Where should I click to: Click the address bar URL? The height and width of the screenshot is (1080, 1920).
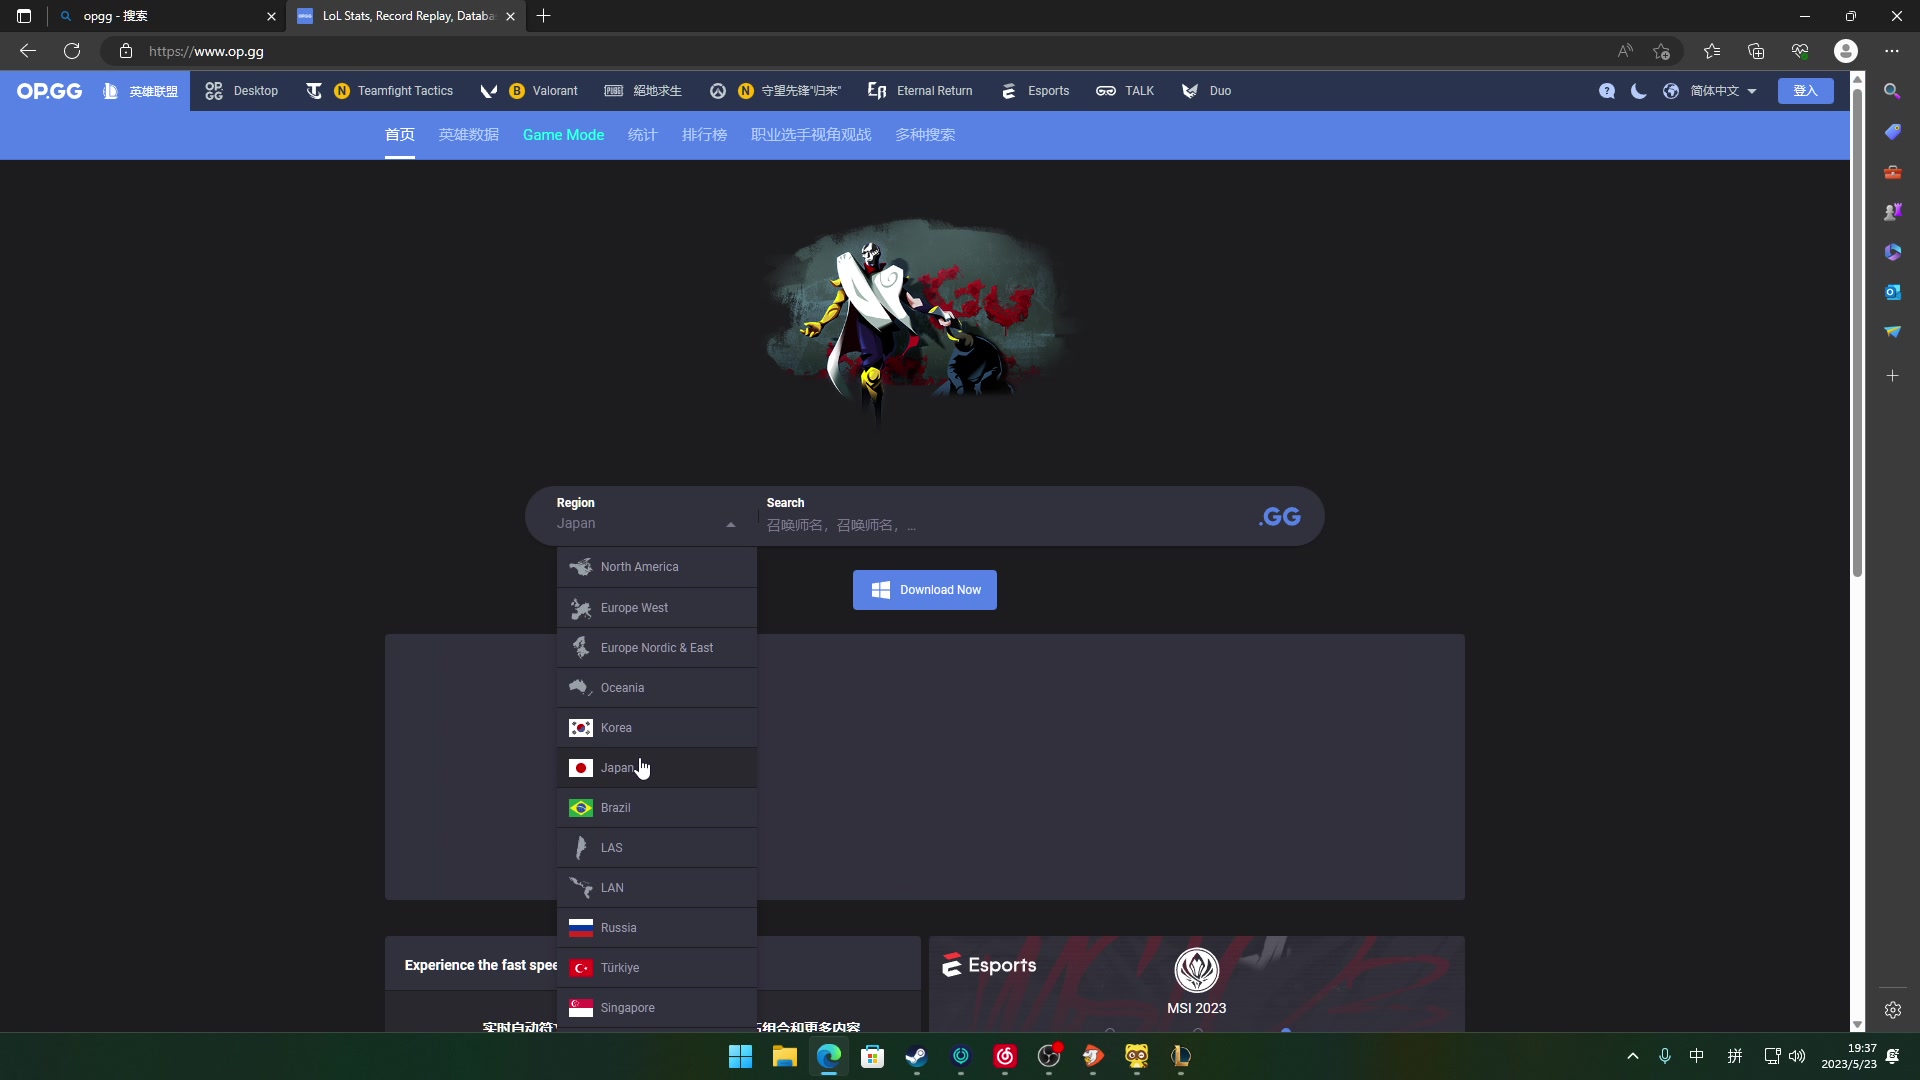206,51
